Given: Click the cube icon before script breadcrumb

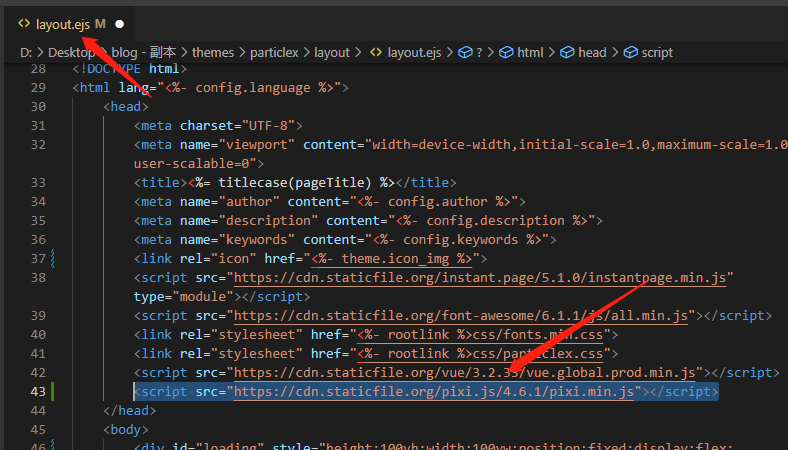Looking at the screenshot, I should pyautogui.click(x=630, y=52).
